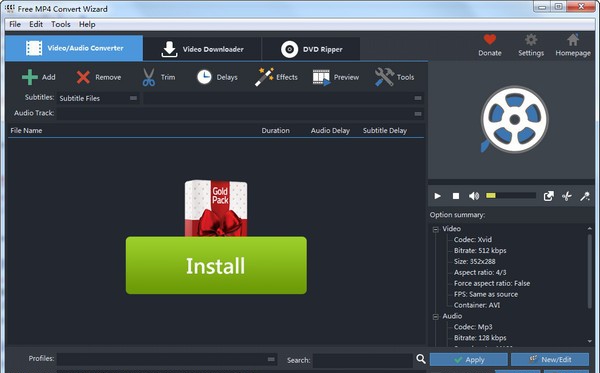Select 'Bitrate: 512 kbps' row
This screenshot has height=373, width=600.
tap(480, 251)
